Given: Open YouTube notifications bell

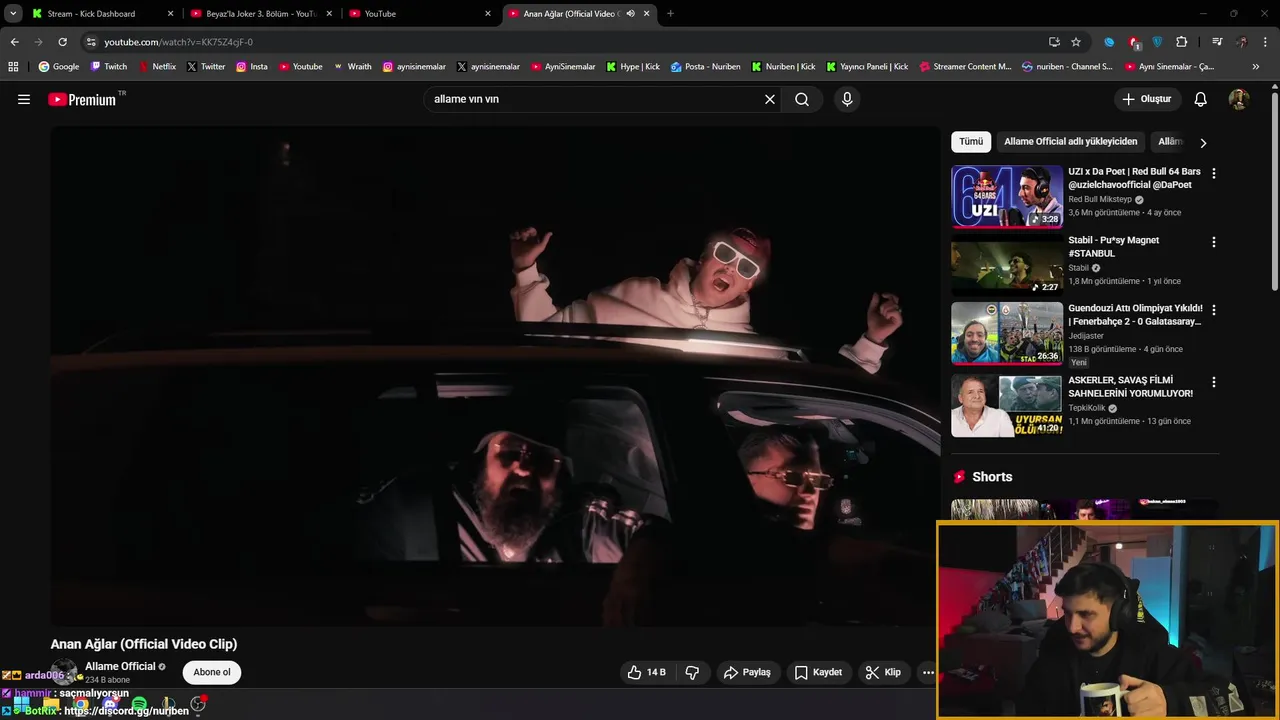Looking at the screenshot, I should pos(1201,99).
